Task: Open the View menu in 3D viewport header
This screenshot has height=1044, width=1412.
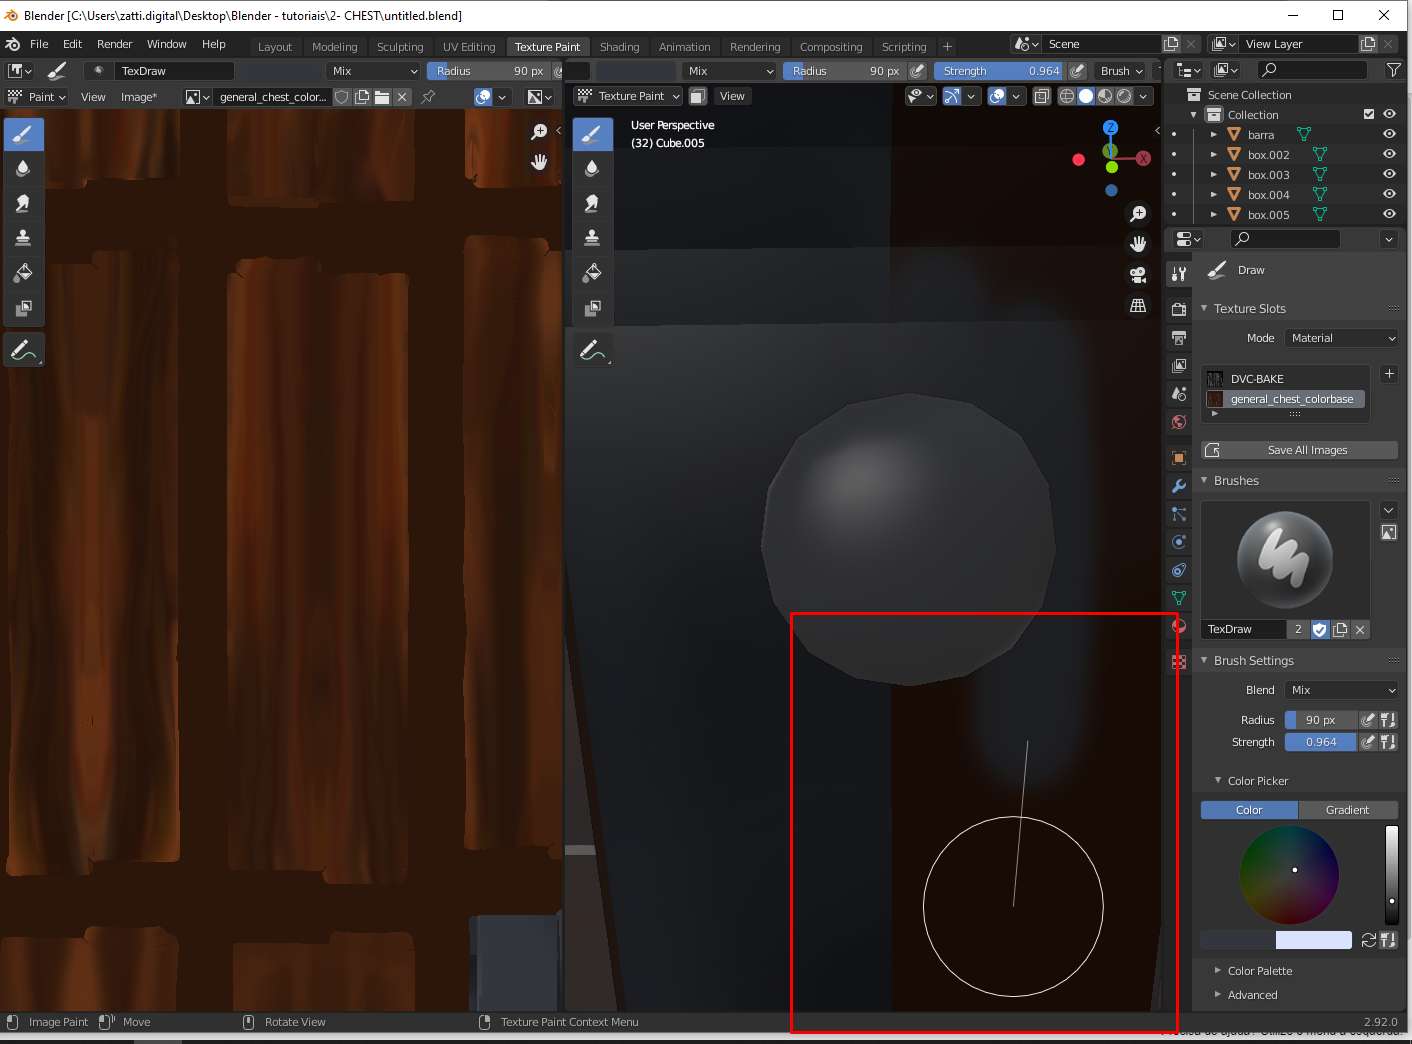Action: pos(732,96)
